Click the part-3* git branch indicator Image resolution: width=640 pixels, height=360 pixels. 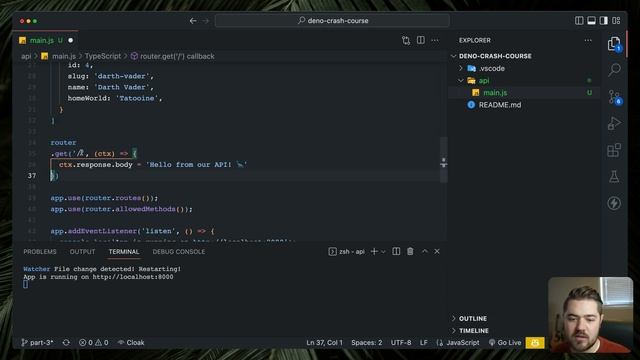[37, 342]
